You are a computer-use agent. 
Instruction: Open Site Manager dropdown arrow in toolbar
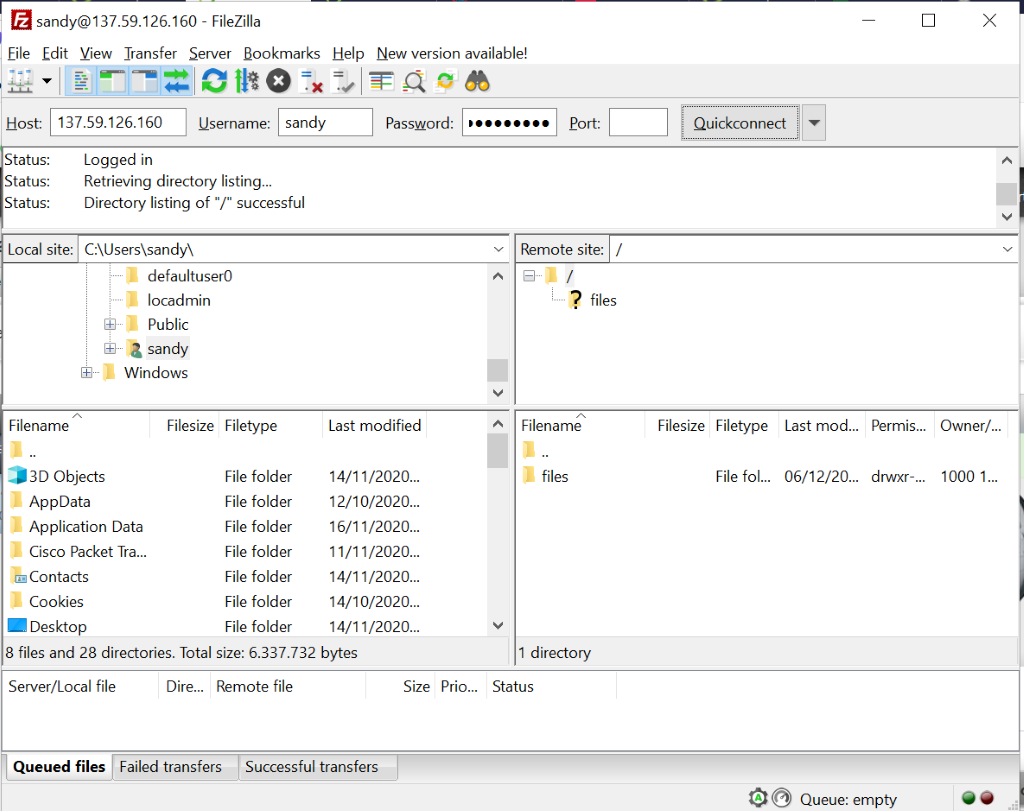coord(47,82)
